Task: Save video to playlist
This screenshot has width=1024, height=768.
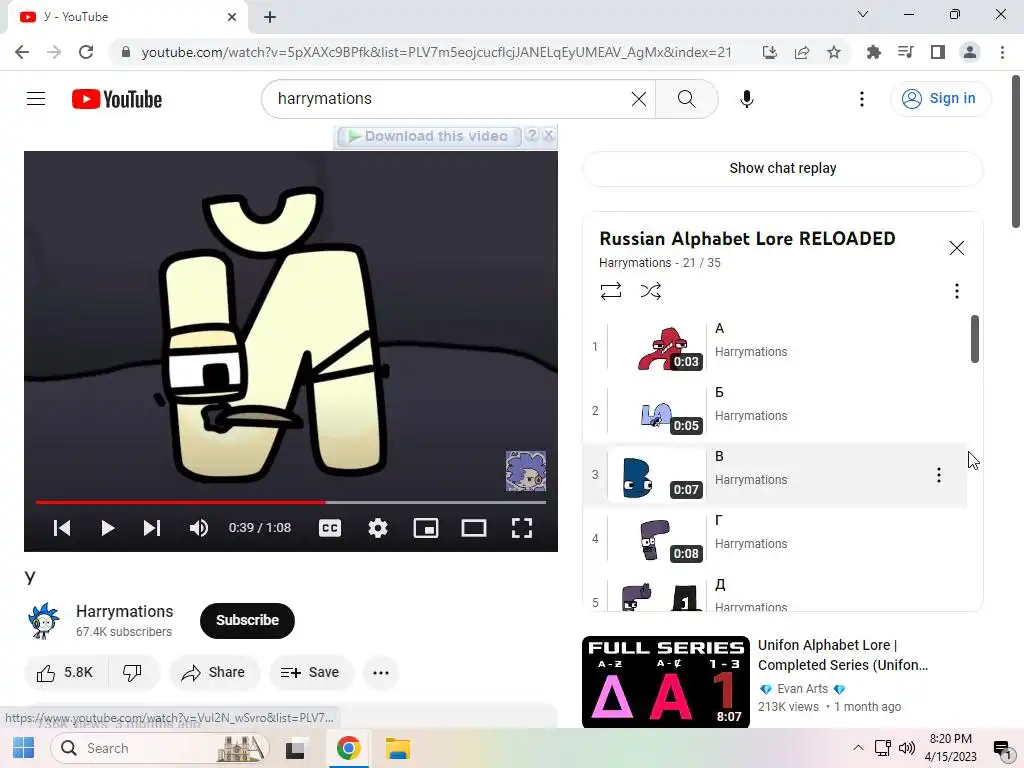Action: point(311,673)
